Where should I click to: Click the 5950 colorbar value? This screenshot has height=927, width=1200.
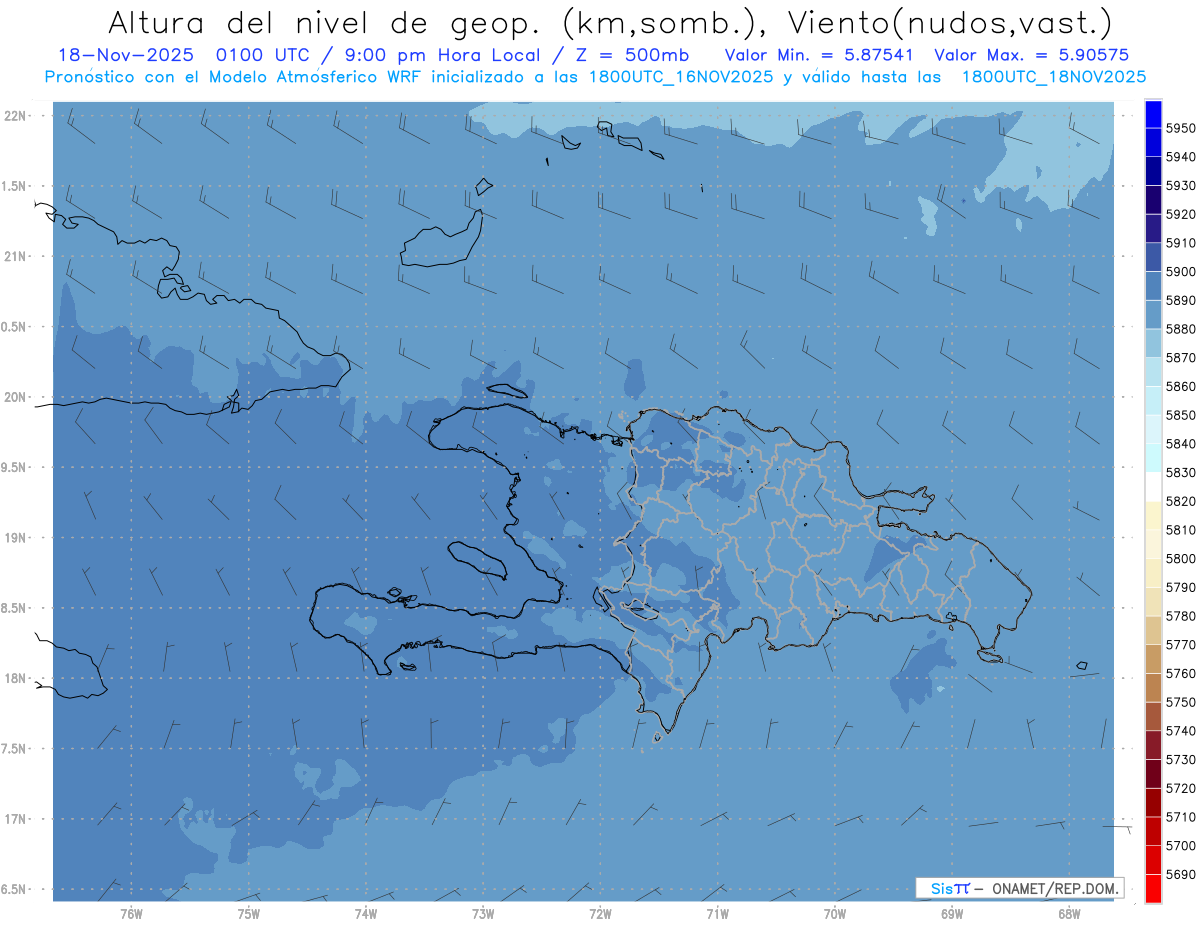(1181, 128)
